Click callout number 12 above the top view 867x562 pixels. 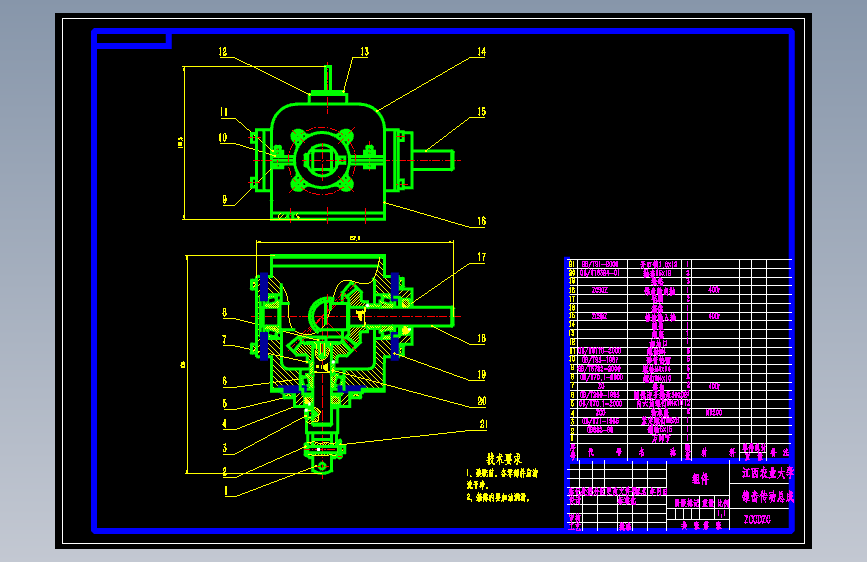tap(223, 51)
